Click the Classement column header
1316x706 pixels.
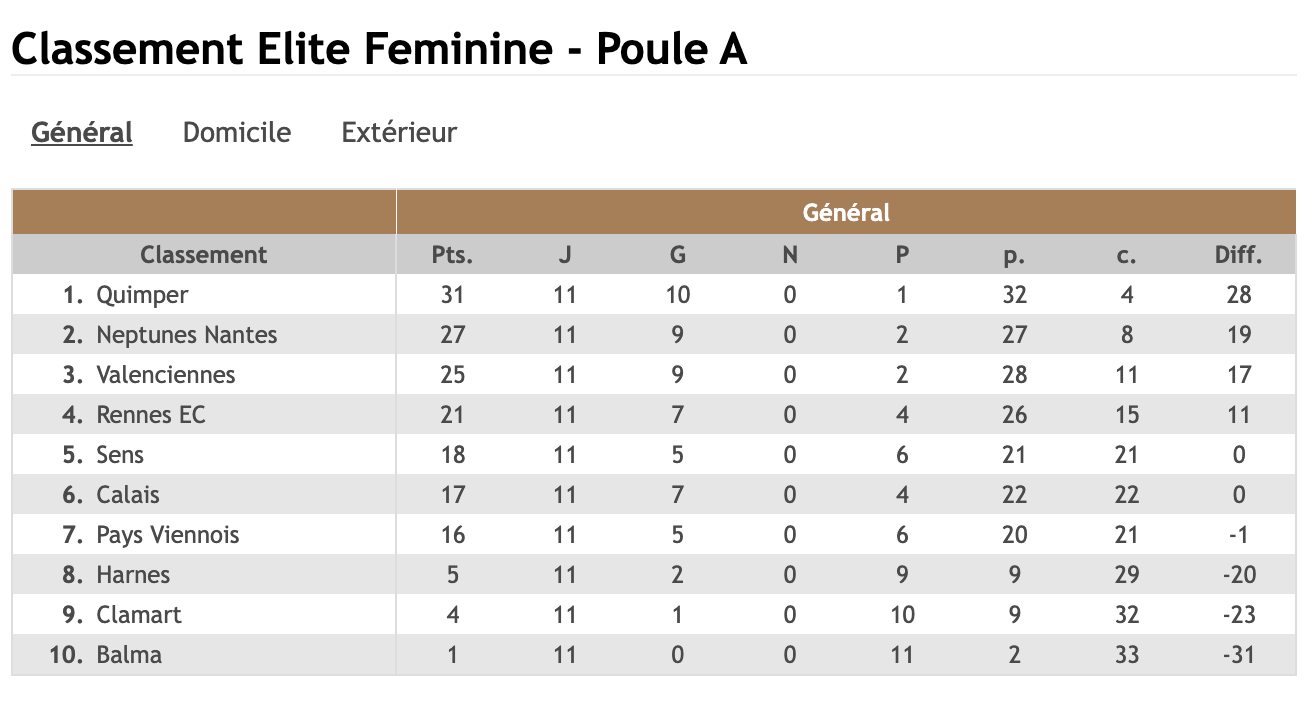coord(204,255)
